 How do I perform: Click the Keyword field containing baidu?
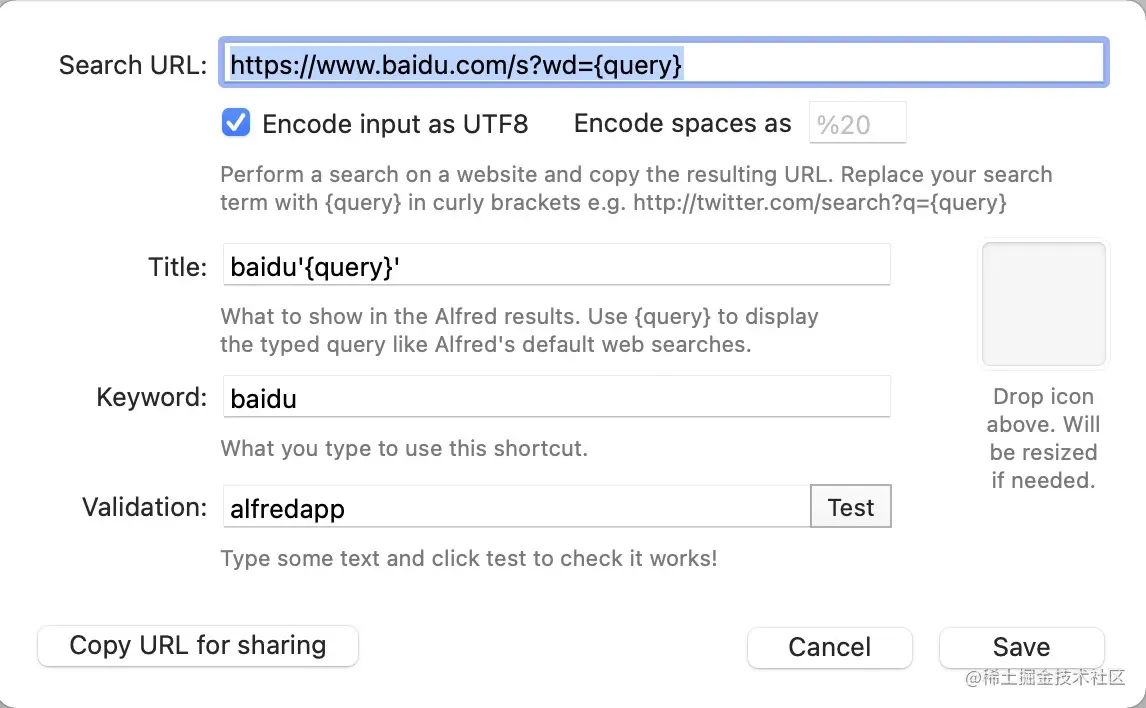555,398
